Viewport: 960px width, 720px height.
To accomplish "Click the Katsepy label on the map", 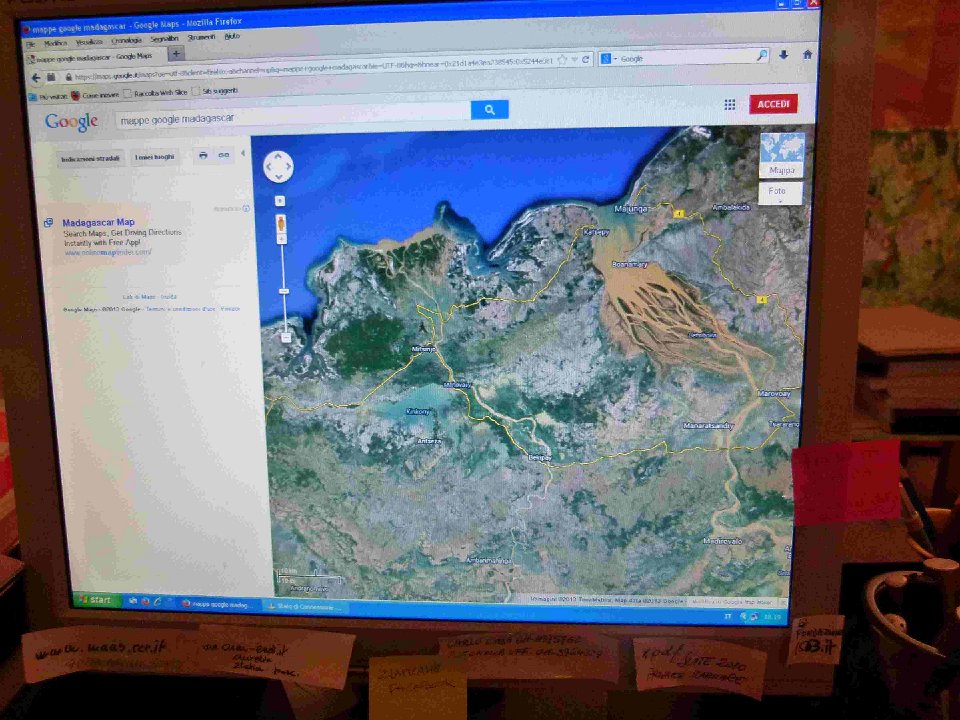I will 597,233.
